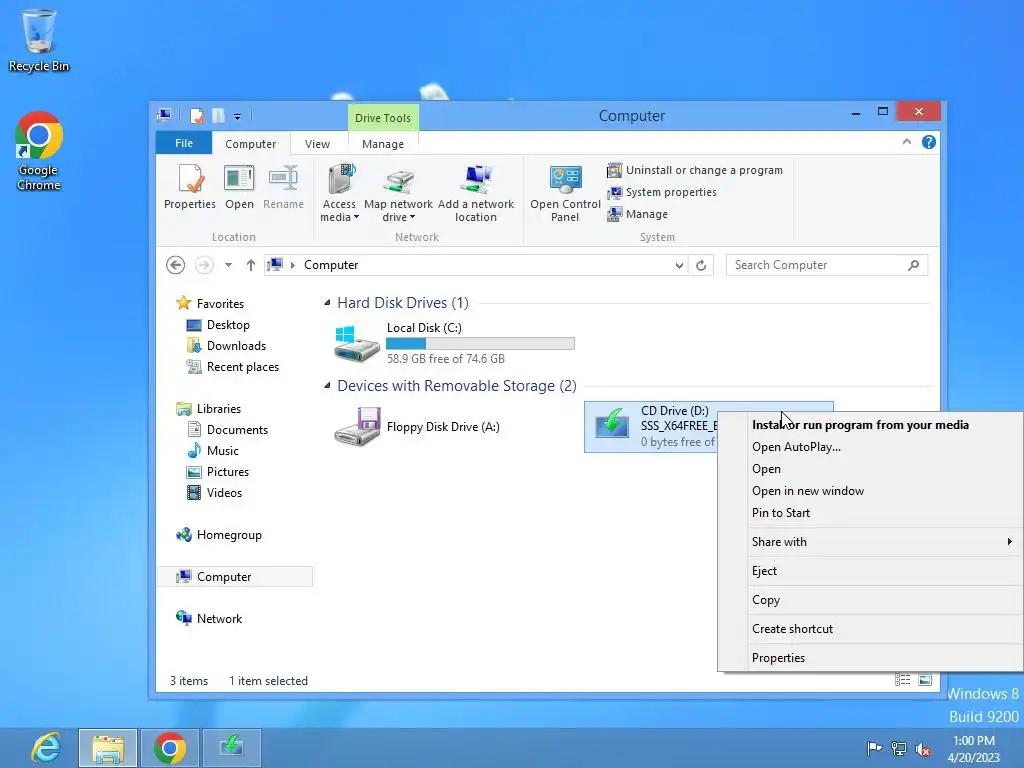This screenshot has width=1024, height=768.
Task: Go up one level with the up arrow
Action: click(x=251, y=264)
